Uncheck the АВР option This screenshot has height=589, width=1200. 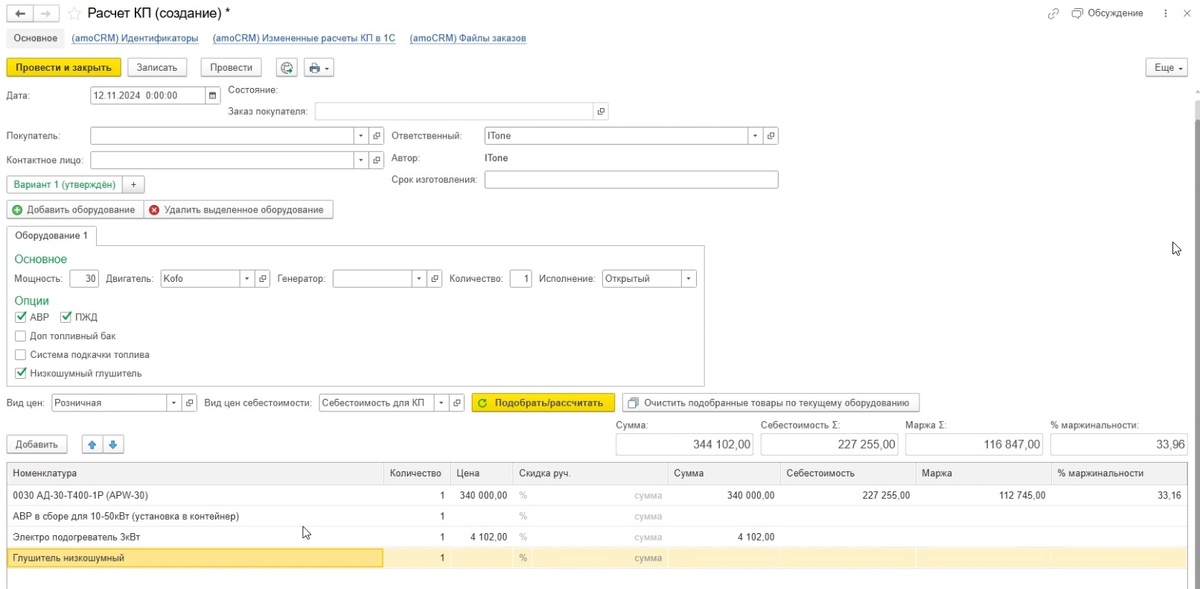point(21,317)
